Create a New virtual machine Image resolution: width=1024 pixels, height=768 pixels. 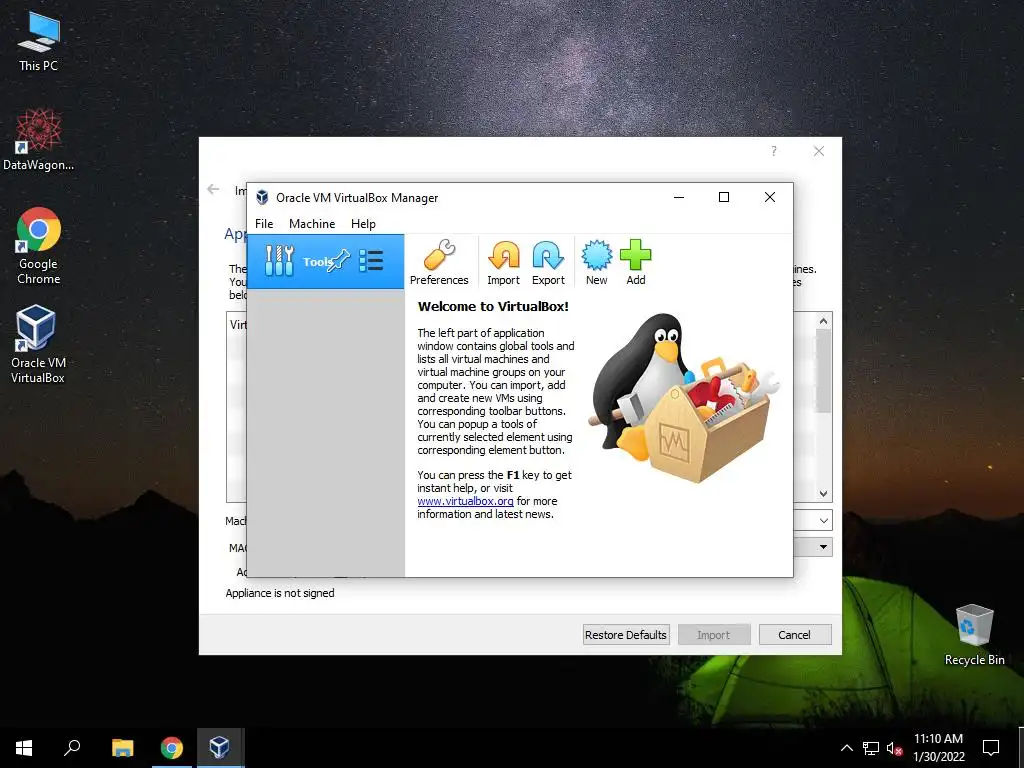click(x=596, y=263)
